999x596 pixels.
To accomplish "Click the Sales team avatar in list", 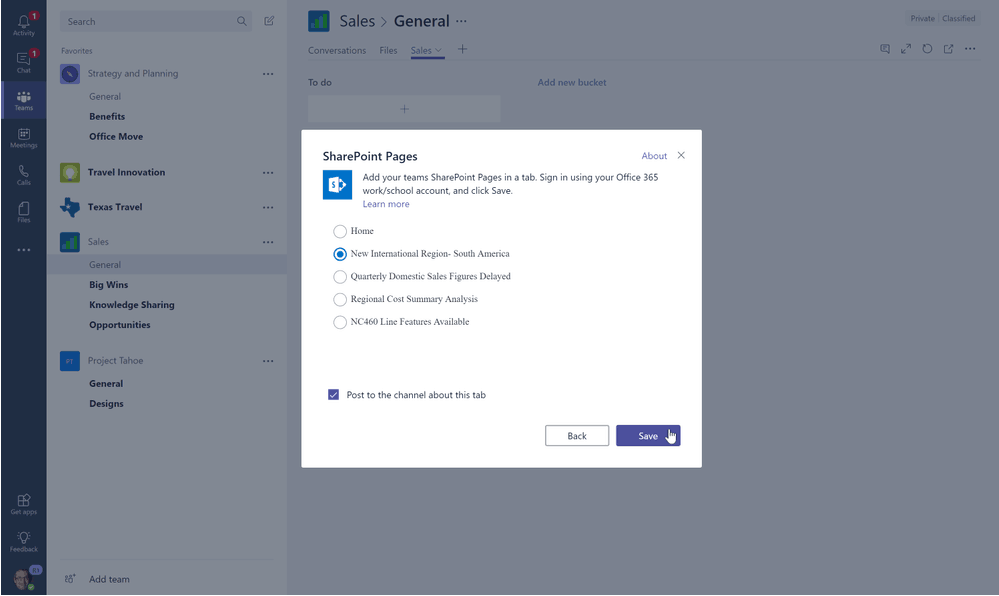I will click(x=70, y=242).
